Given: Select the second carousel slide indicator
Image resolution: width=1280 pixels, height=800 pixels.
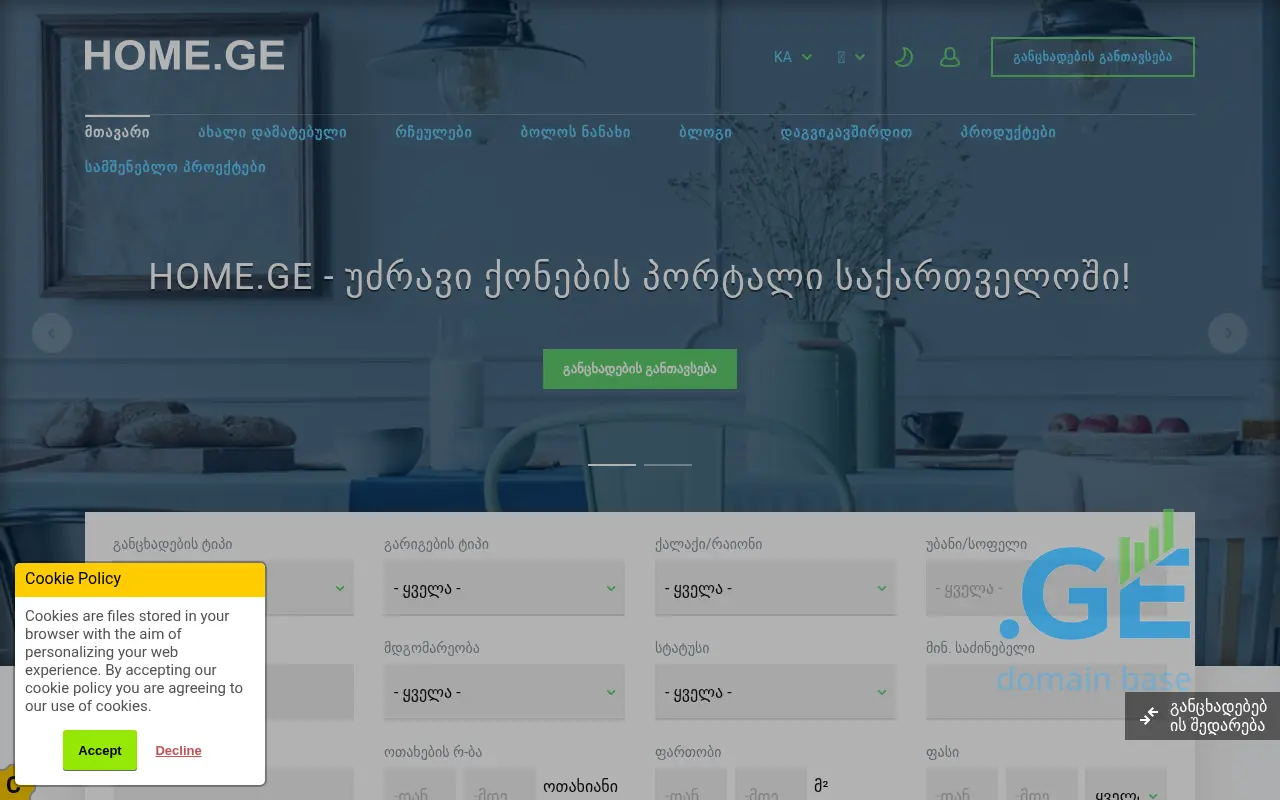Looking at the screenshot, I should [668, 464].
